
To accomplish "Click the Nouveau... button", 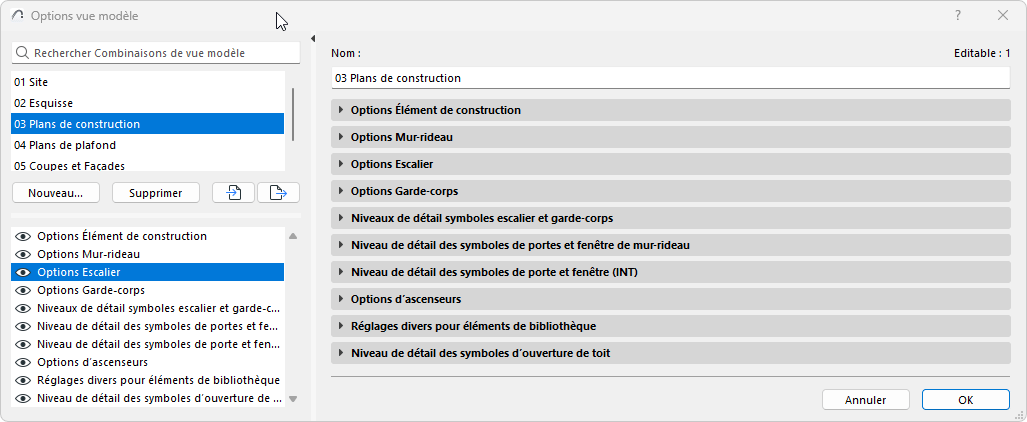I will pyautogui.click(x=56, y=193).
